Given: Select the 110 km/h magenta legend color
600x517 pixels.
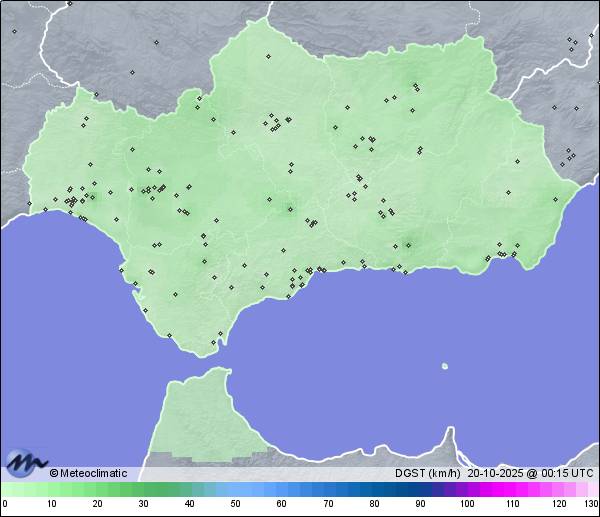Looking at the screenshot, I should [512, 489].
